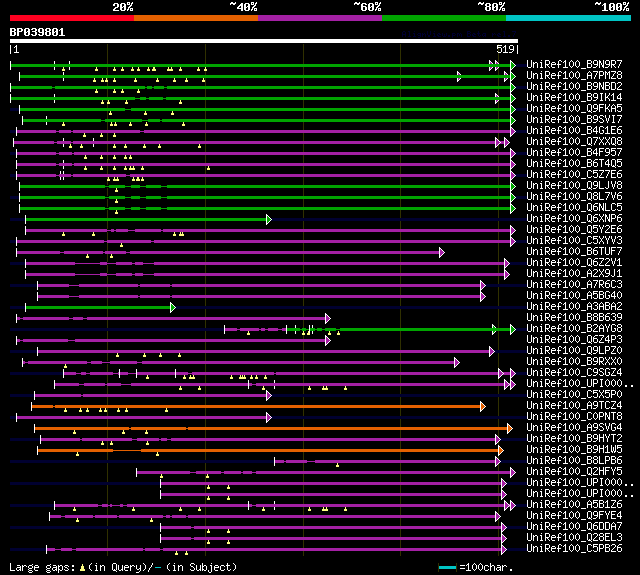Open hit UniRef100_B9IK14 label
The width and height of the screenshot is (640, 575).
pos(574,98)
